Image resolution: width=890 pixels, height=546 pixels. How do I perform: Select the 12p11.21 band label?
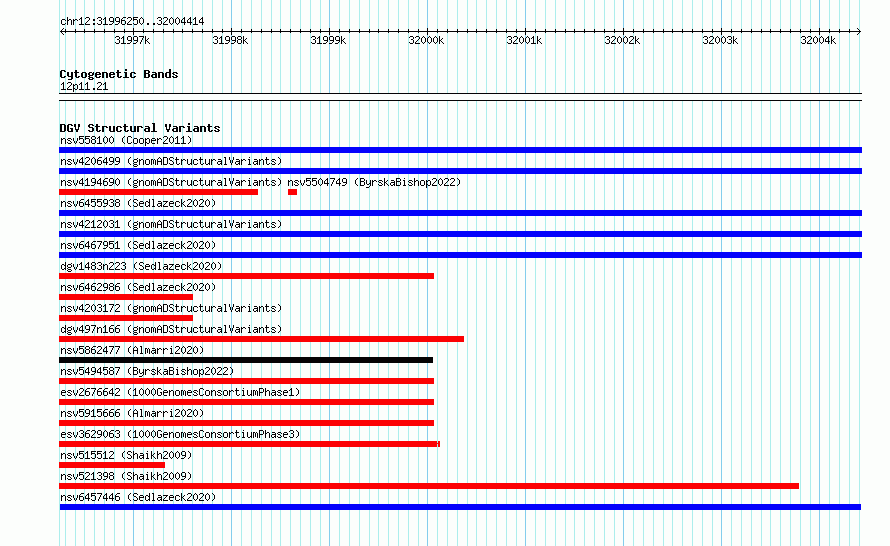84,86
